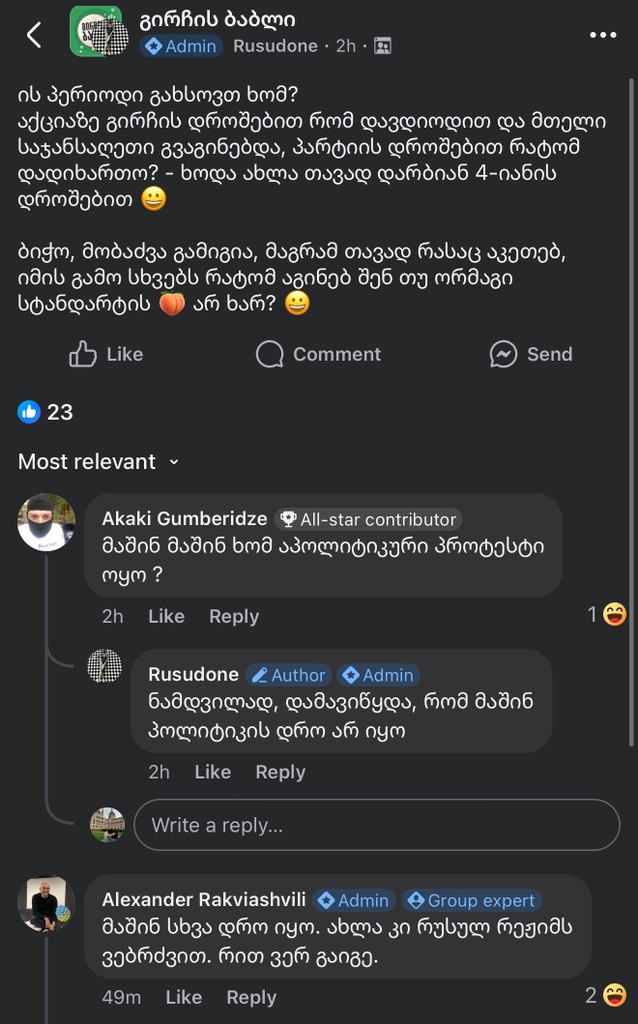
Task: Reply to Akaki Gumberidze's comment
Action: click(233, 617)
